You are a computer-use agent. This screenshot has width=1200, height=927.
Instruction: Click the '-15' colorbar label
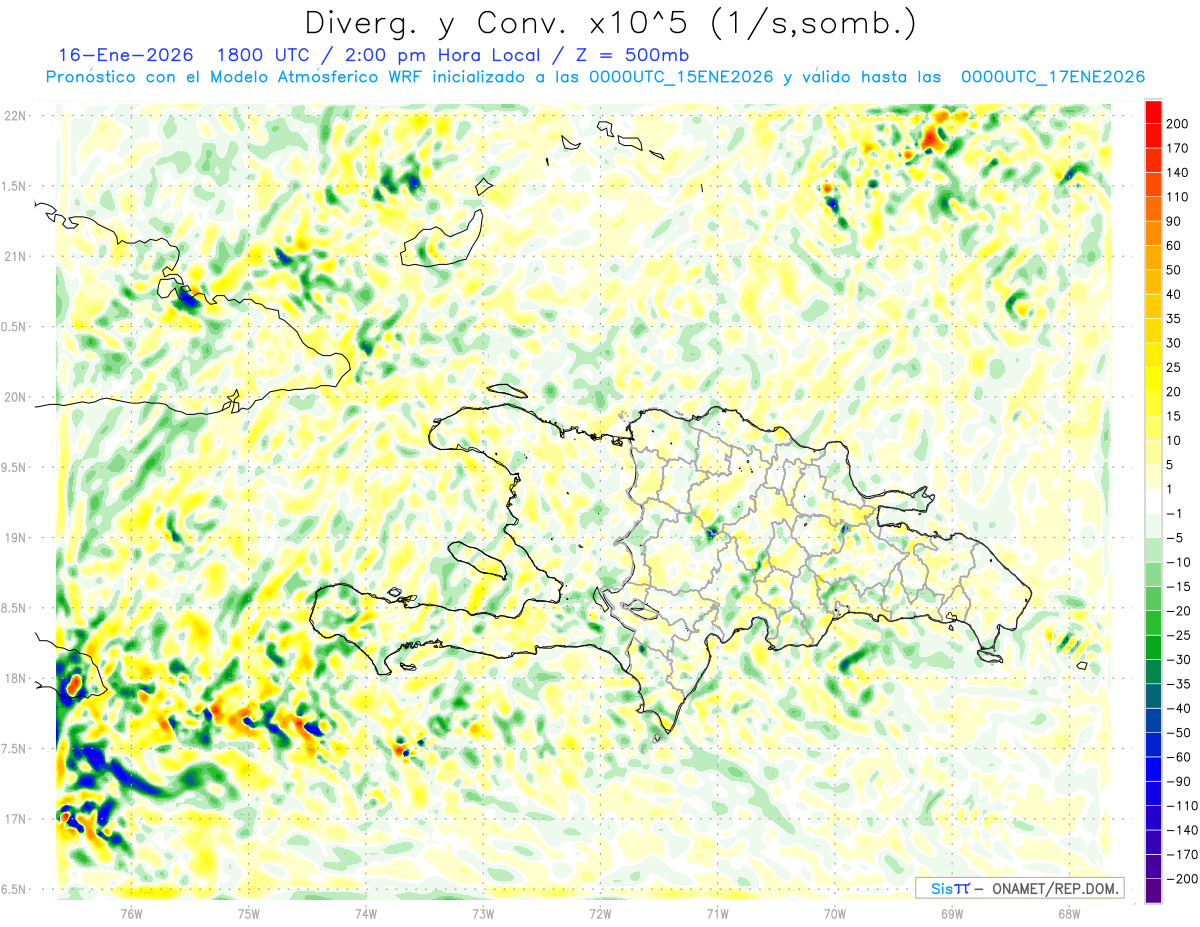tap(1178, 587)
